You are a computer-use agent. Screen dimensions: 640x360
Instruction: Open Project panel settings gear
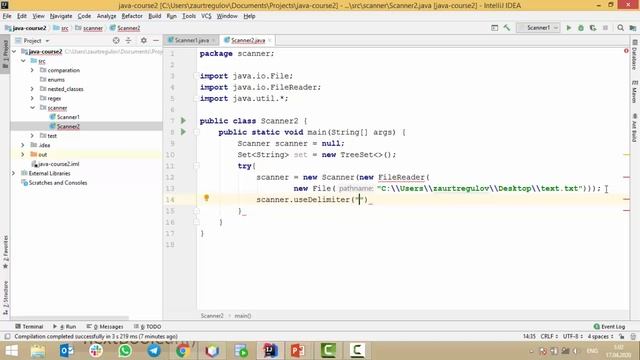coord(144,40)
